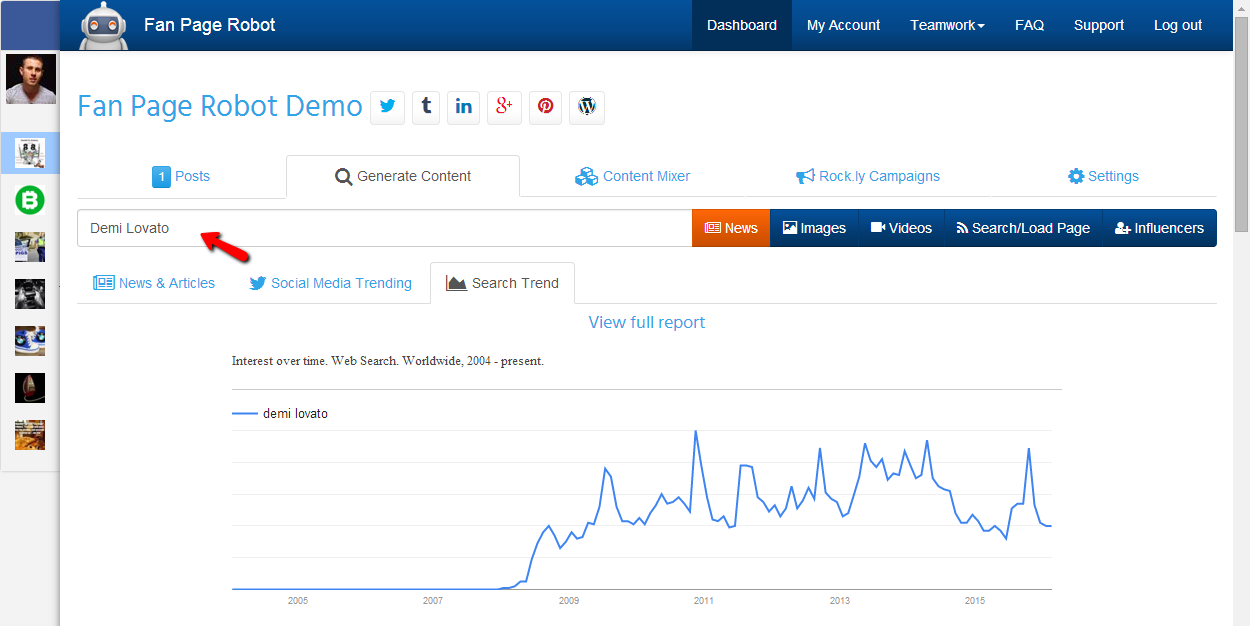This screenshot has height=626, width=1250.
Task: Find Influencers for the keyword
Action: point(1159,228)
